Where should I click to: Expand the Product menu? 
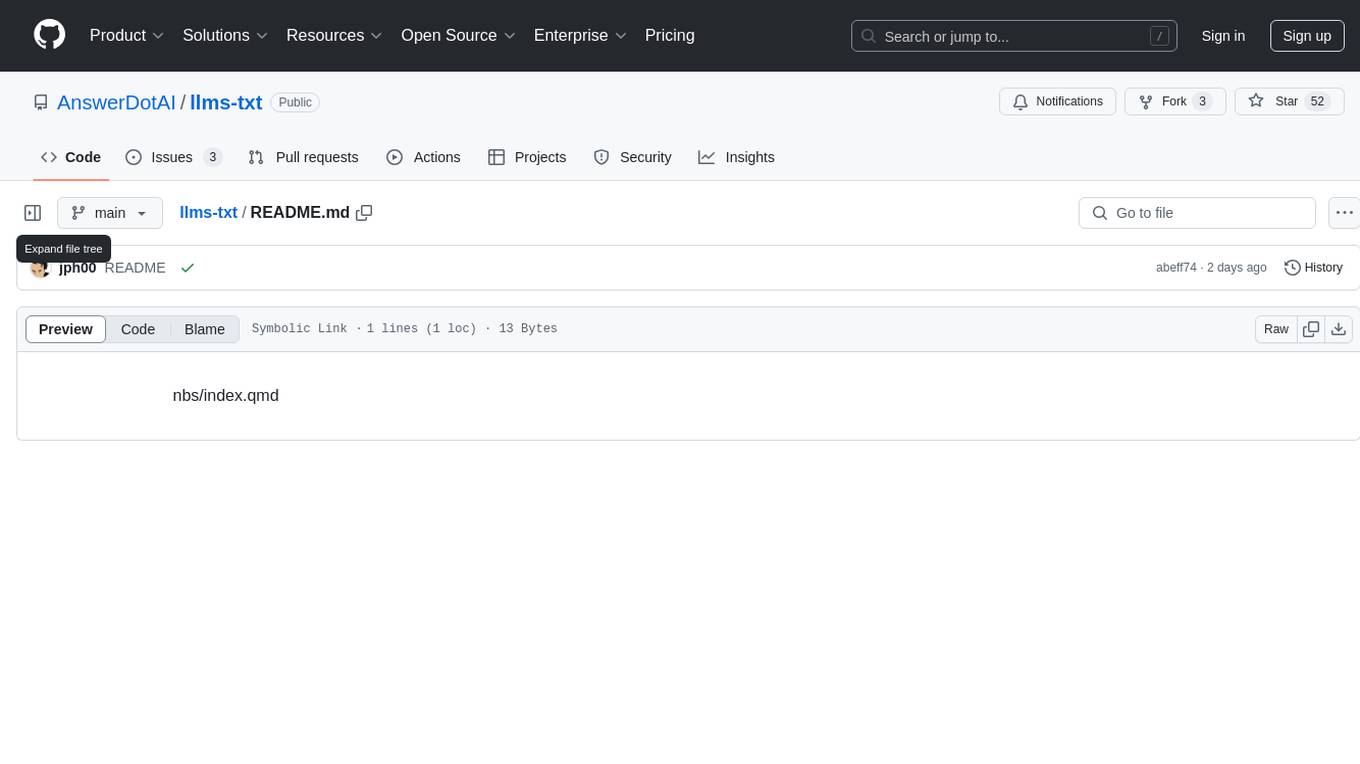(127, 35)
